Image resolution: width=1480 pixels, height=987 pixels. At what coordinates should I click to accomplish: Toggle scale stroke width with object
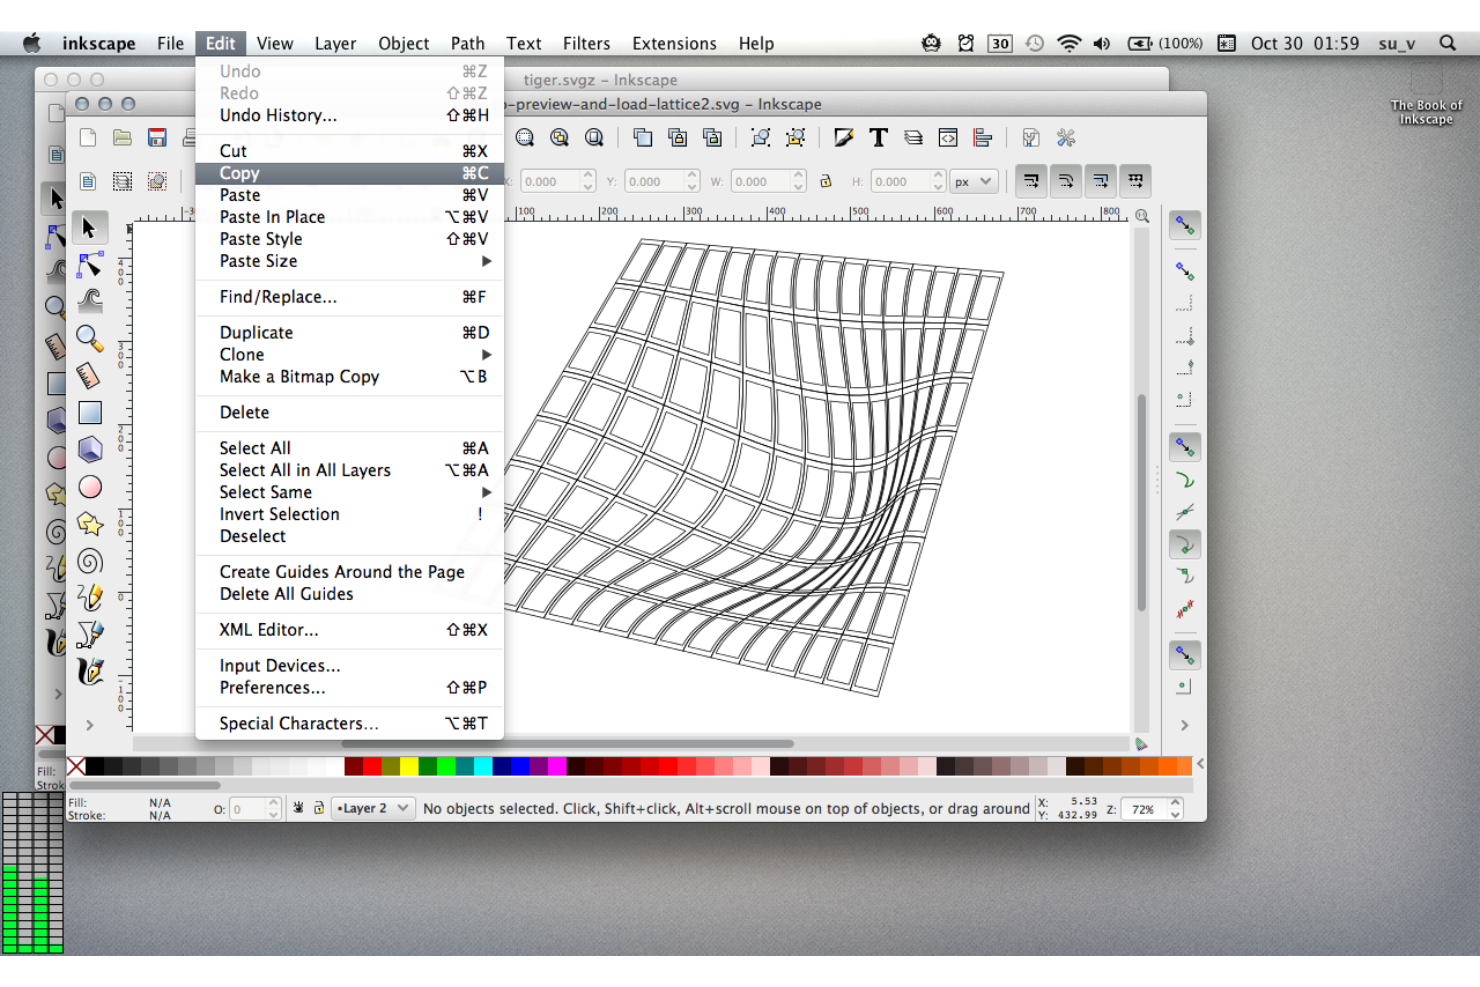(1031, 181)
